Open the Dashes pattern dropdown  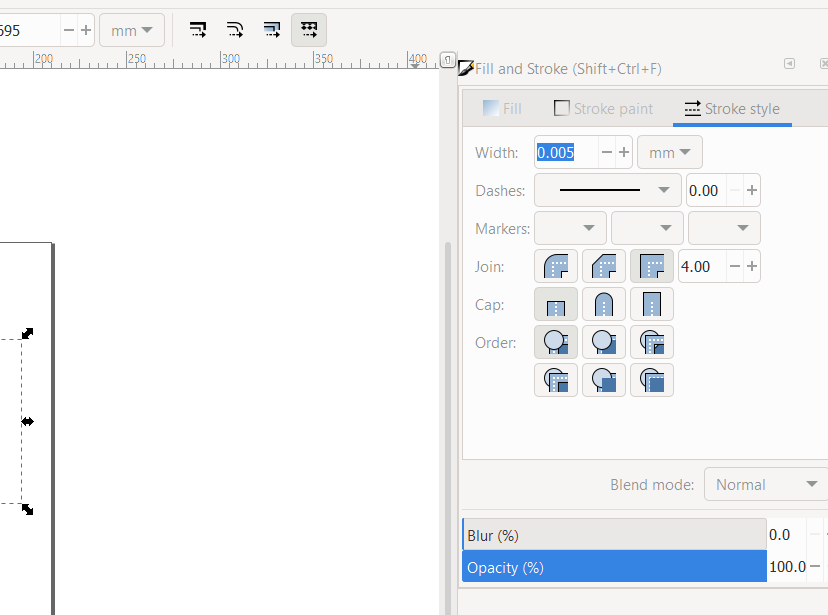click(x=608, y=190)
